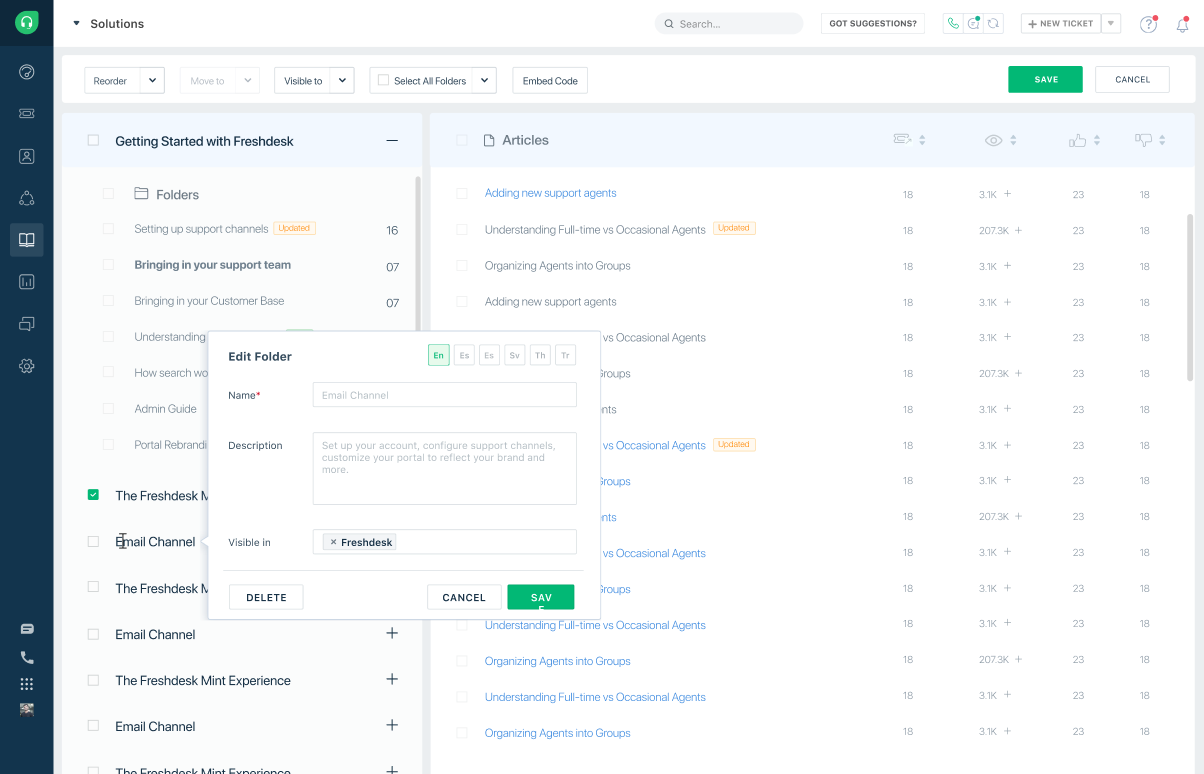Image resolution: width=1204 pixels, height=774 pixels.
Task: Check the Admin Guide checkbox
Action: pyautogui.click(x=108, y=409)
